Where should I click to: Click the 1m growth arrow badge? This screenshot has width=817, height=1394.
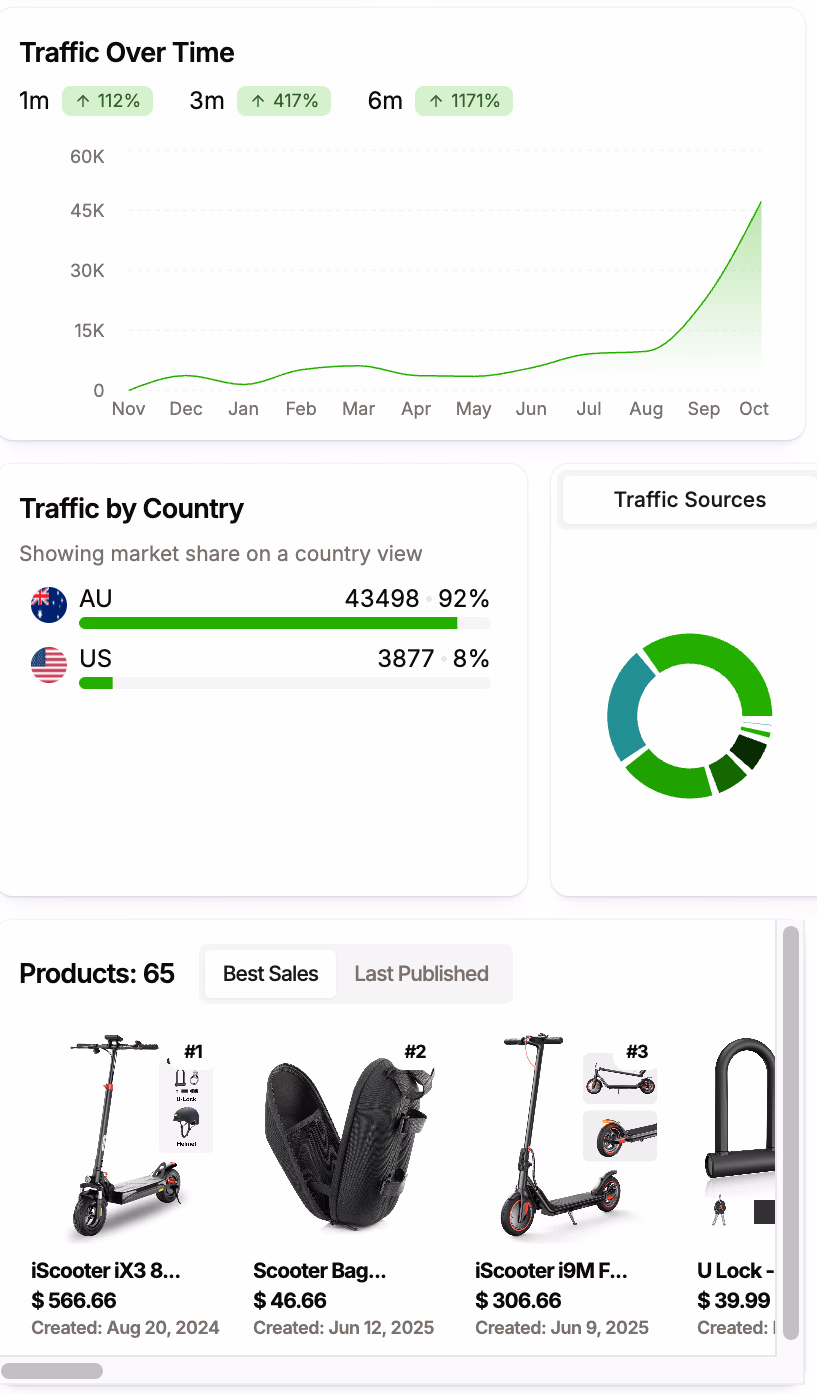pyautogui.click(x=107, y=101)
